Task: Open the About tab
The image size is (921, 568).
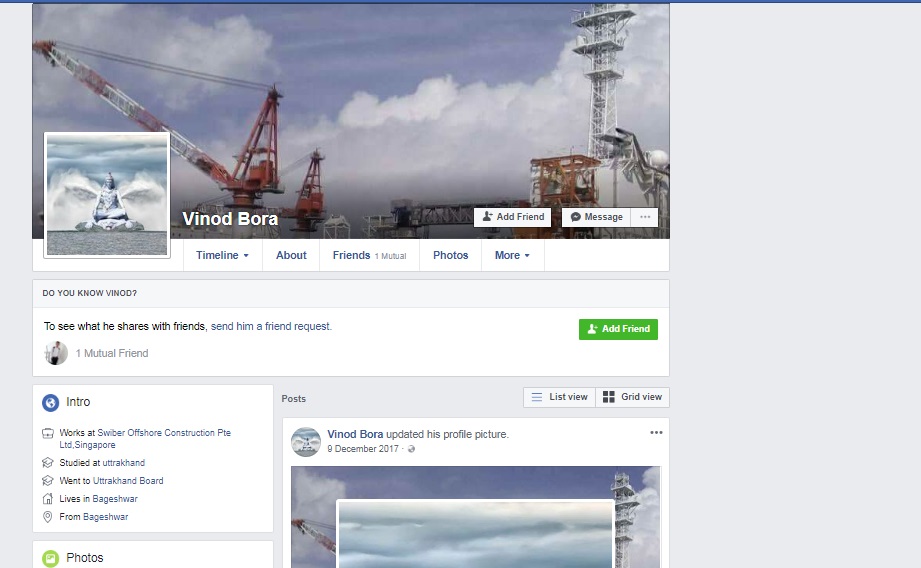Action: [x=291, y=255]
